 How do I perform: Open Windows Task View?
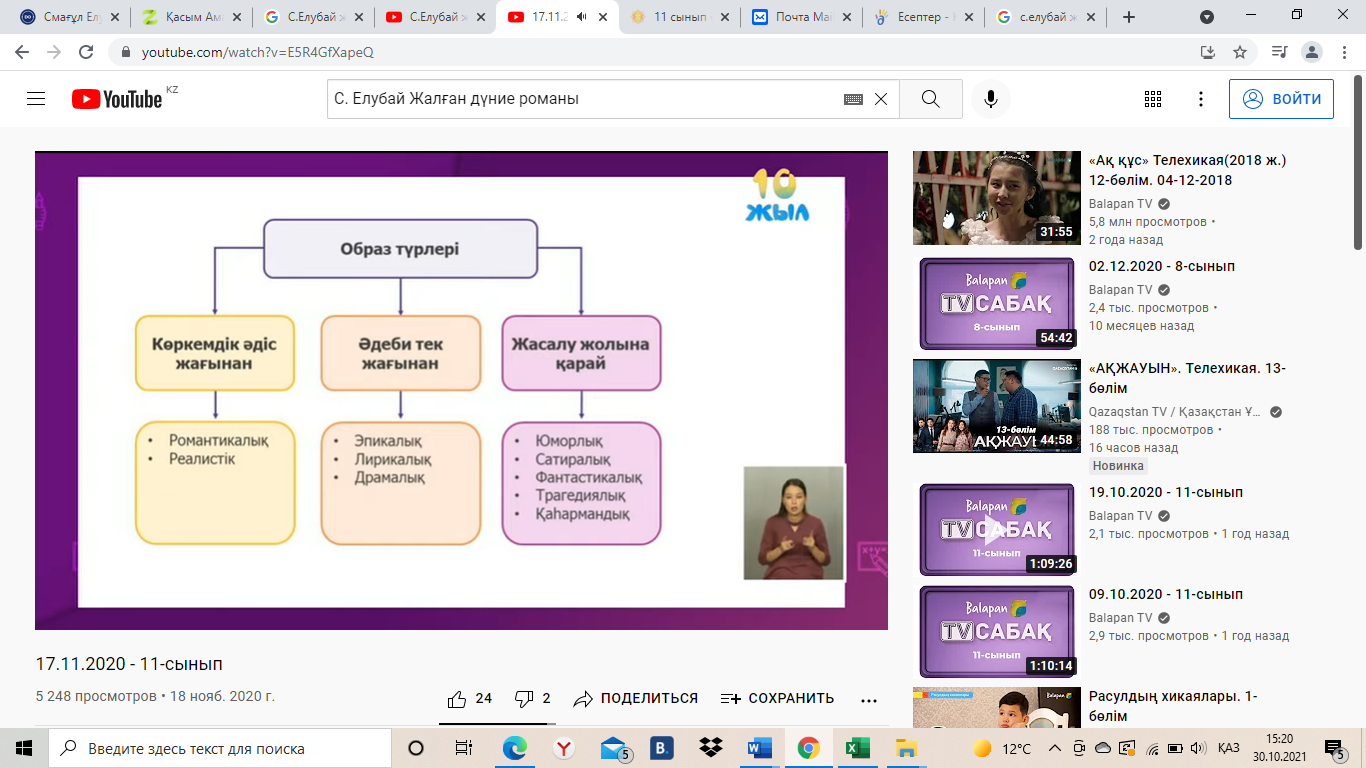coord(464,748)
